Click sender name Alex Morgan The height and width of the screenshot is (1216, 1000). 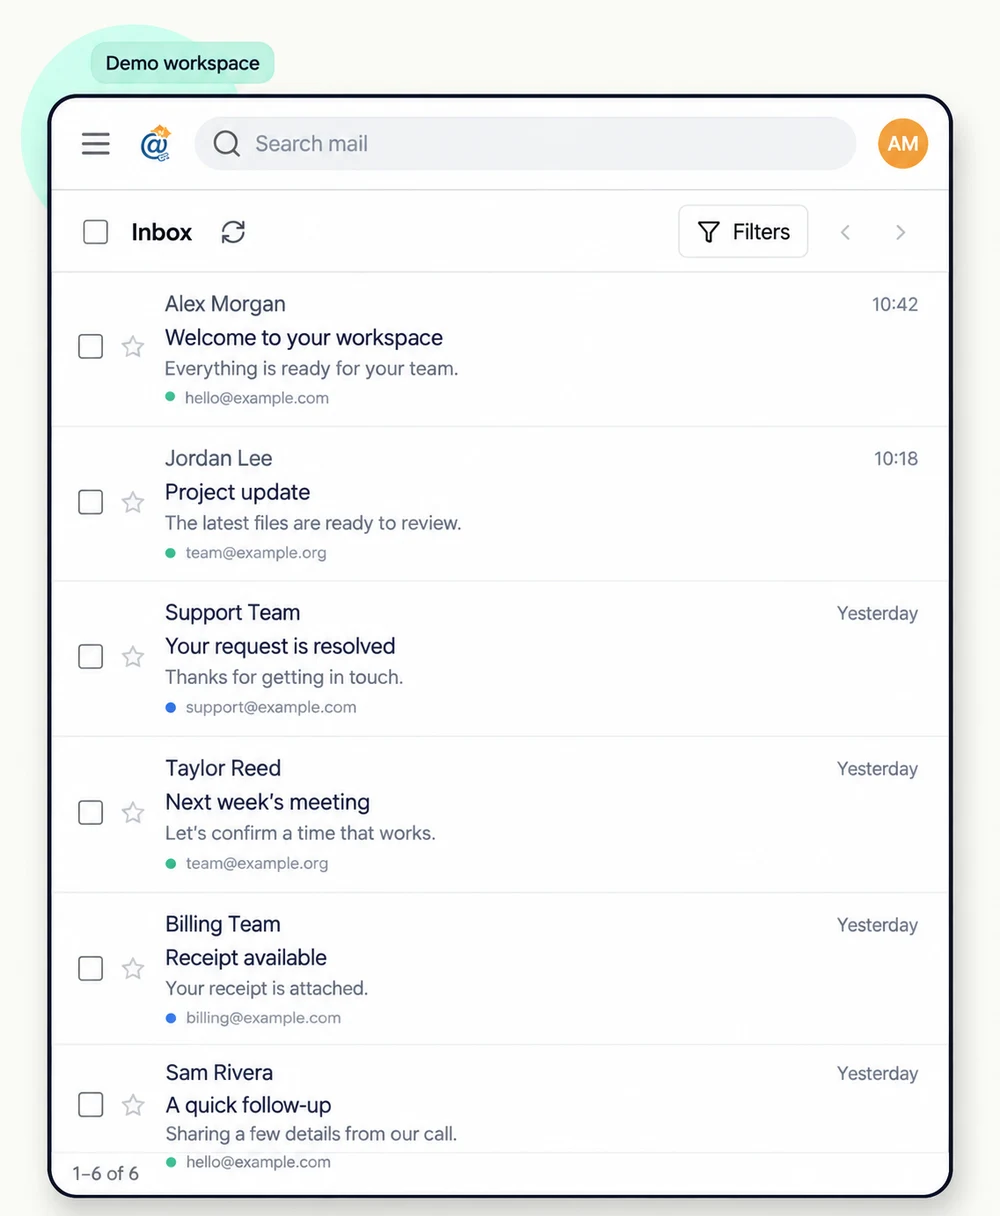225,304
